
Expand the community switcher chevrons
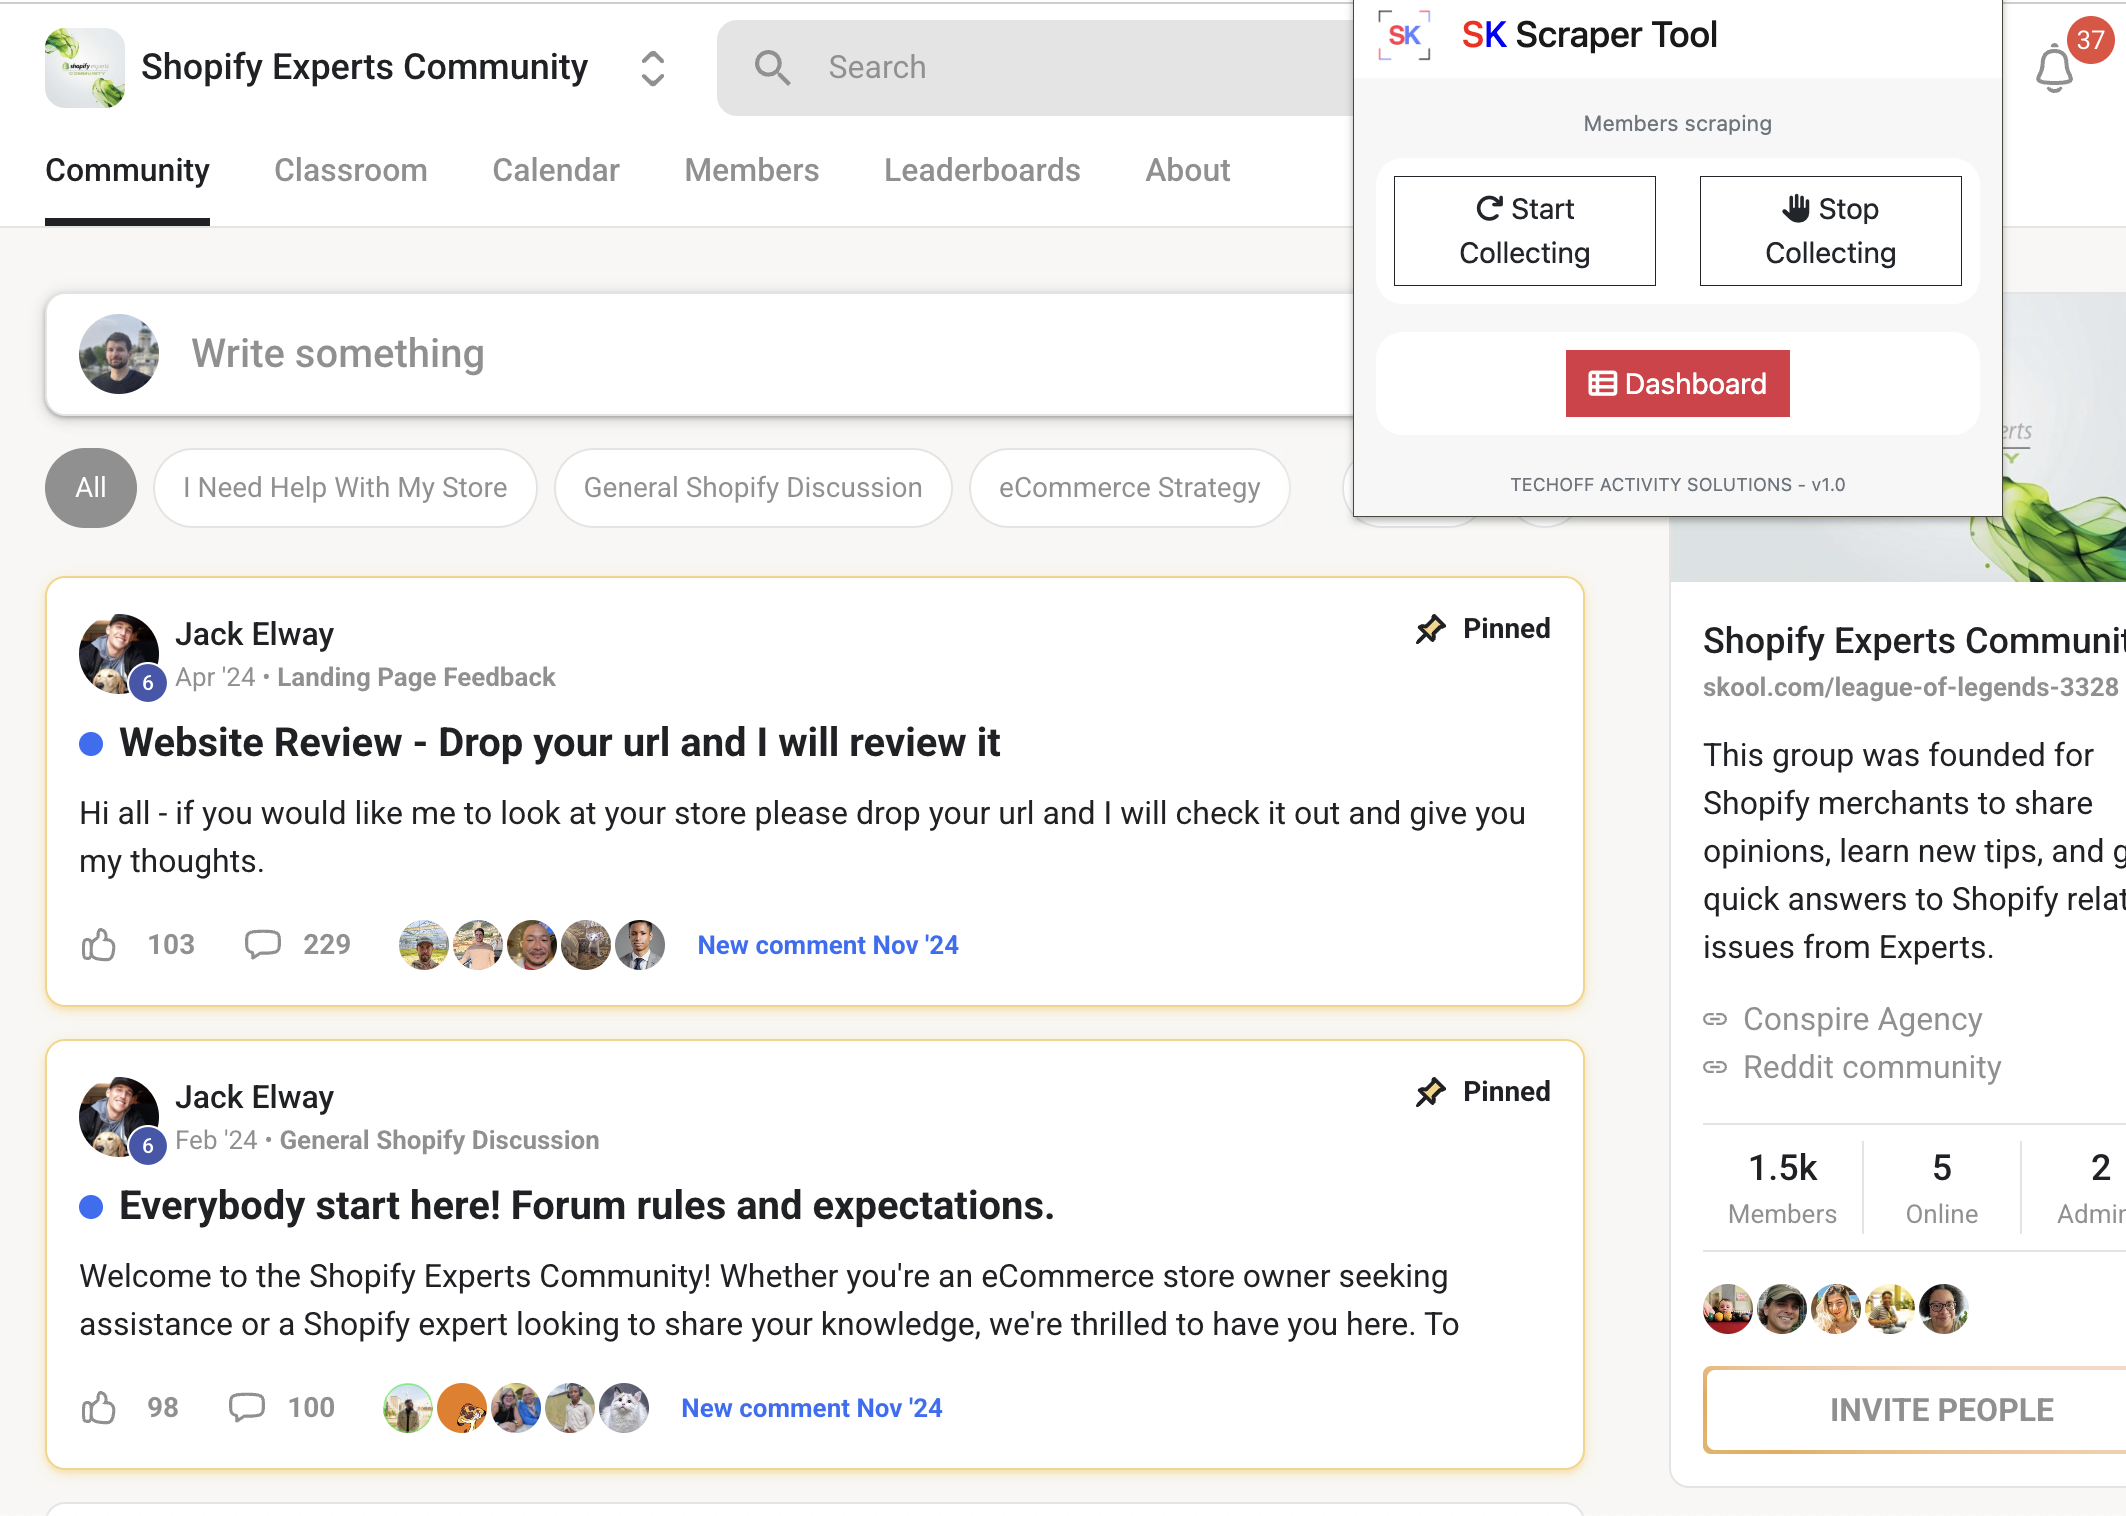coord(653,68)
